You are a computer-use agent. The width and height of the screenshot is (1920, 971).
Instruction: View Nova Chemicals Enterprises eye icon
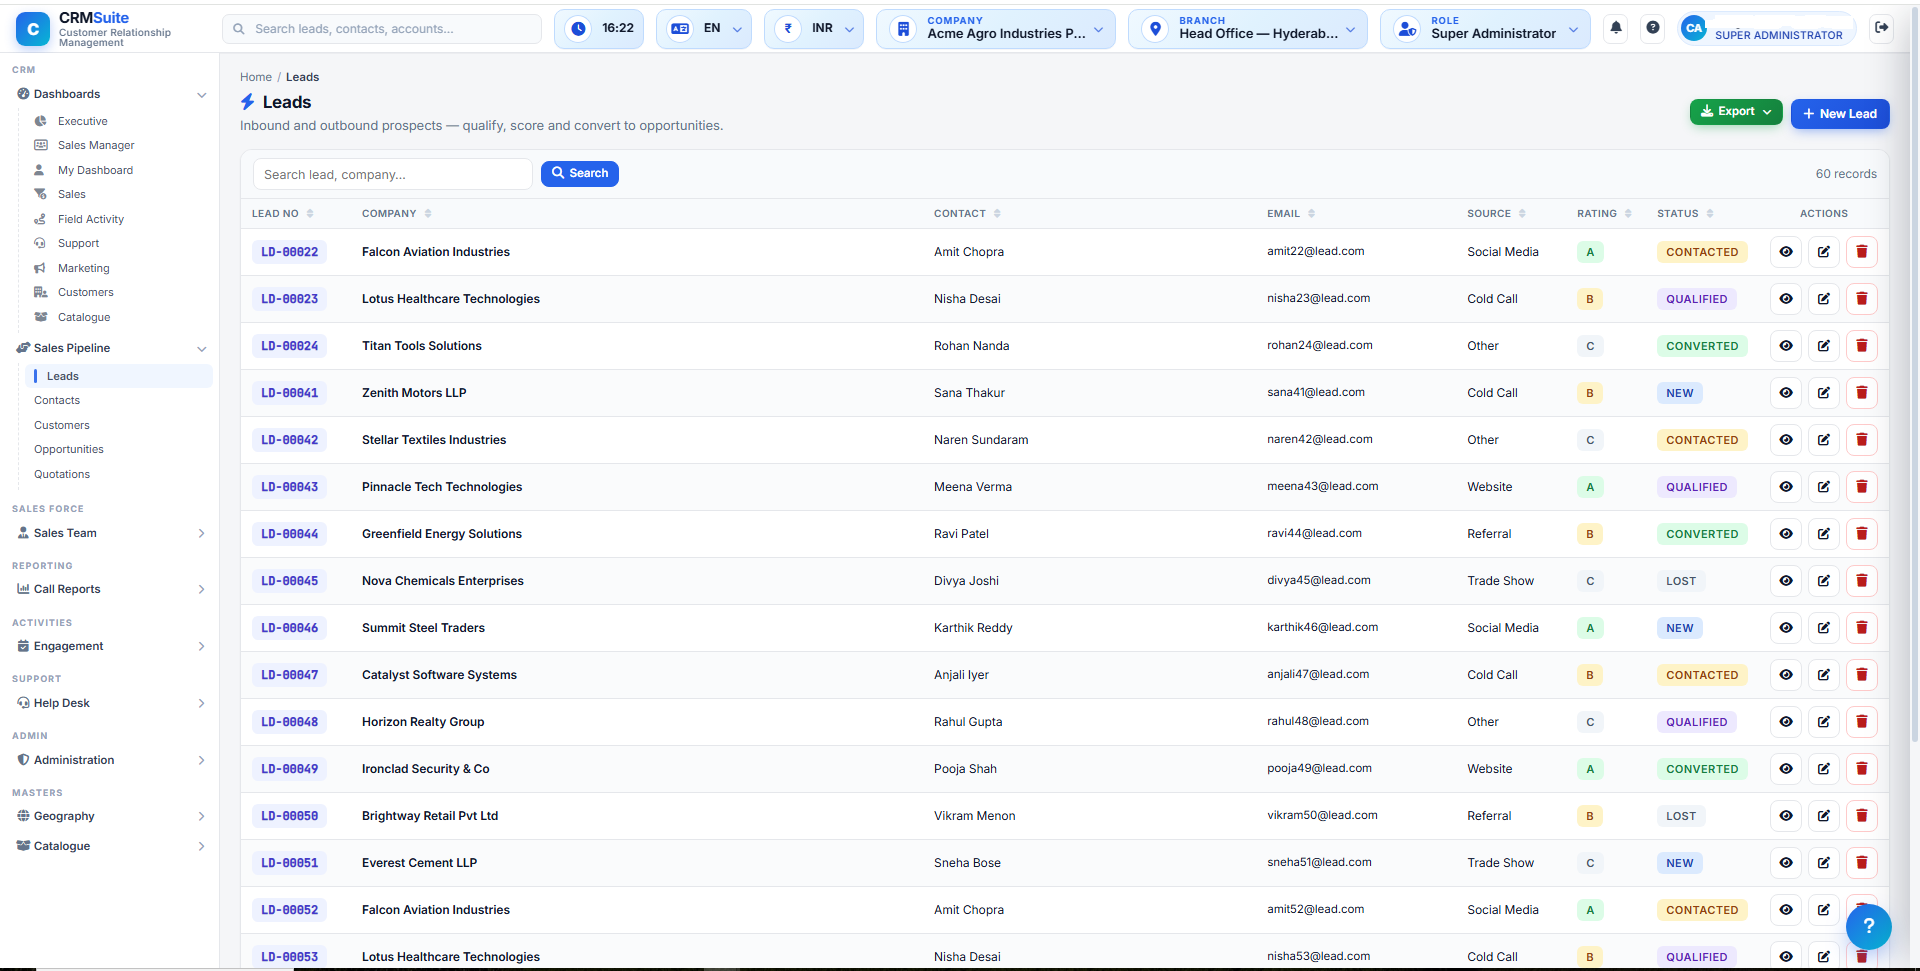pos(1786,581)
